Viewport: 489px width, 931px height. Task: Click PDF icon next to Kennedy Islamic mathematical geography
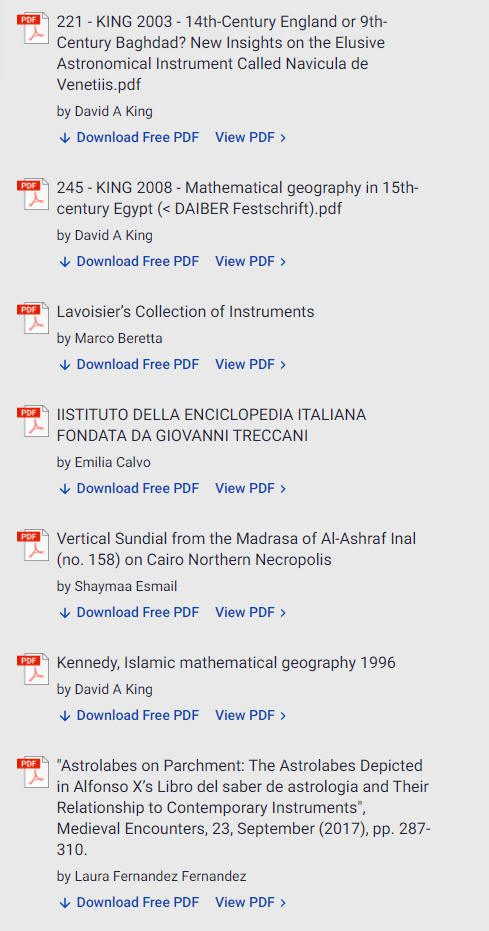tap(33, 670)
